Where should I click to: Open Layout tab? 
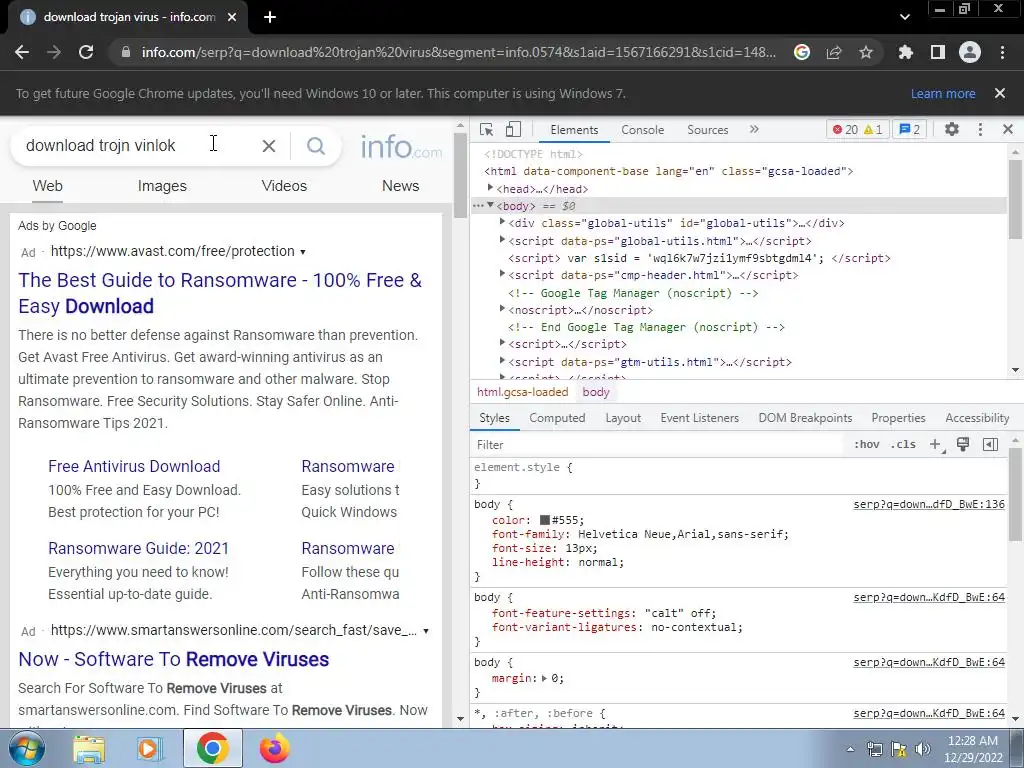[623, 418]
